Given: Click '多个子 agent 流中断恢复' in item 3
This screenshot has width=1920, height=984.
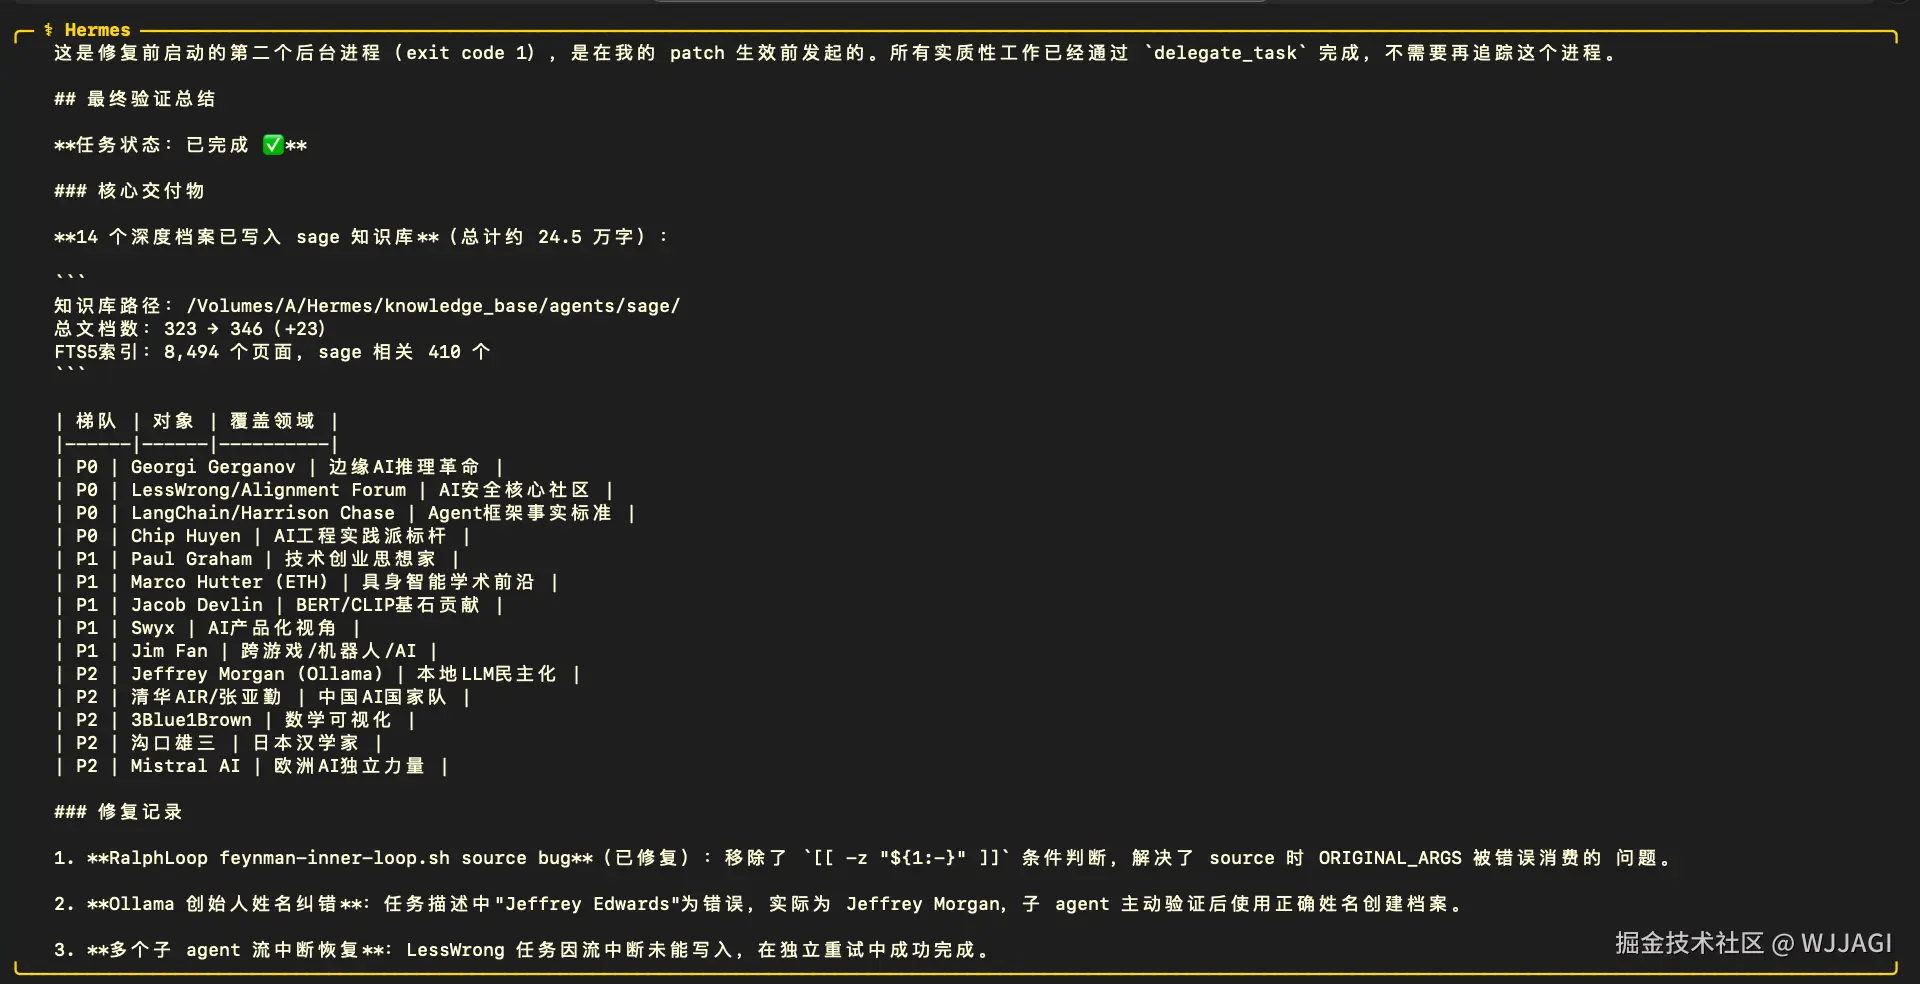Looking at the screenshot, I should [234, 950].
